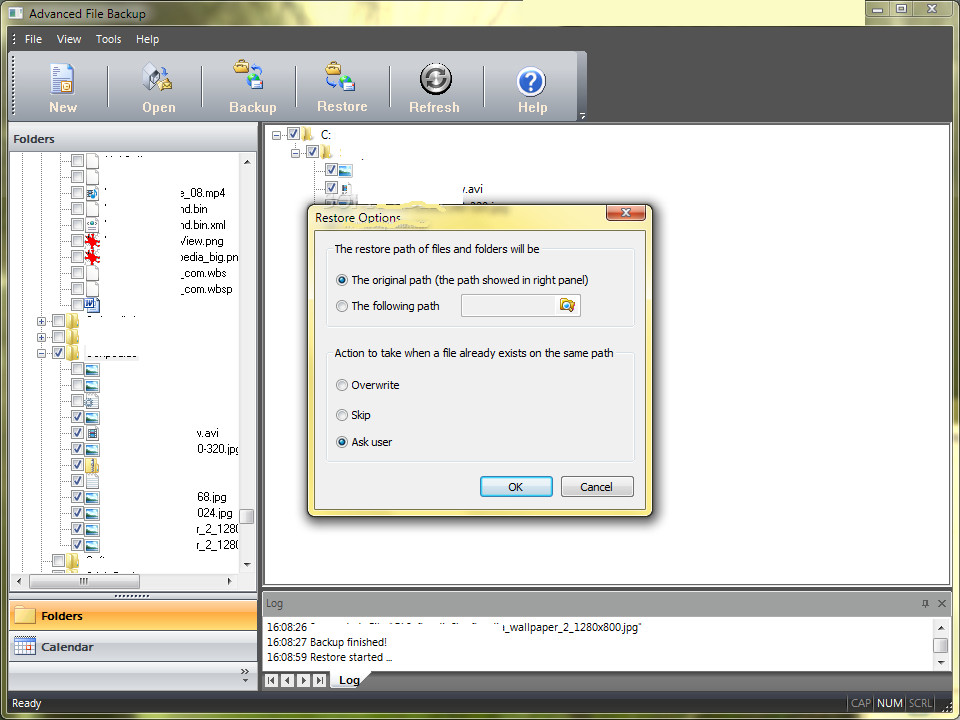Choose the Skip radio option
960x720 pixels.
click(342, 415)
